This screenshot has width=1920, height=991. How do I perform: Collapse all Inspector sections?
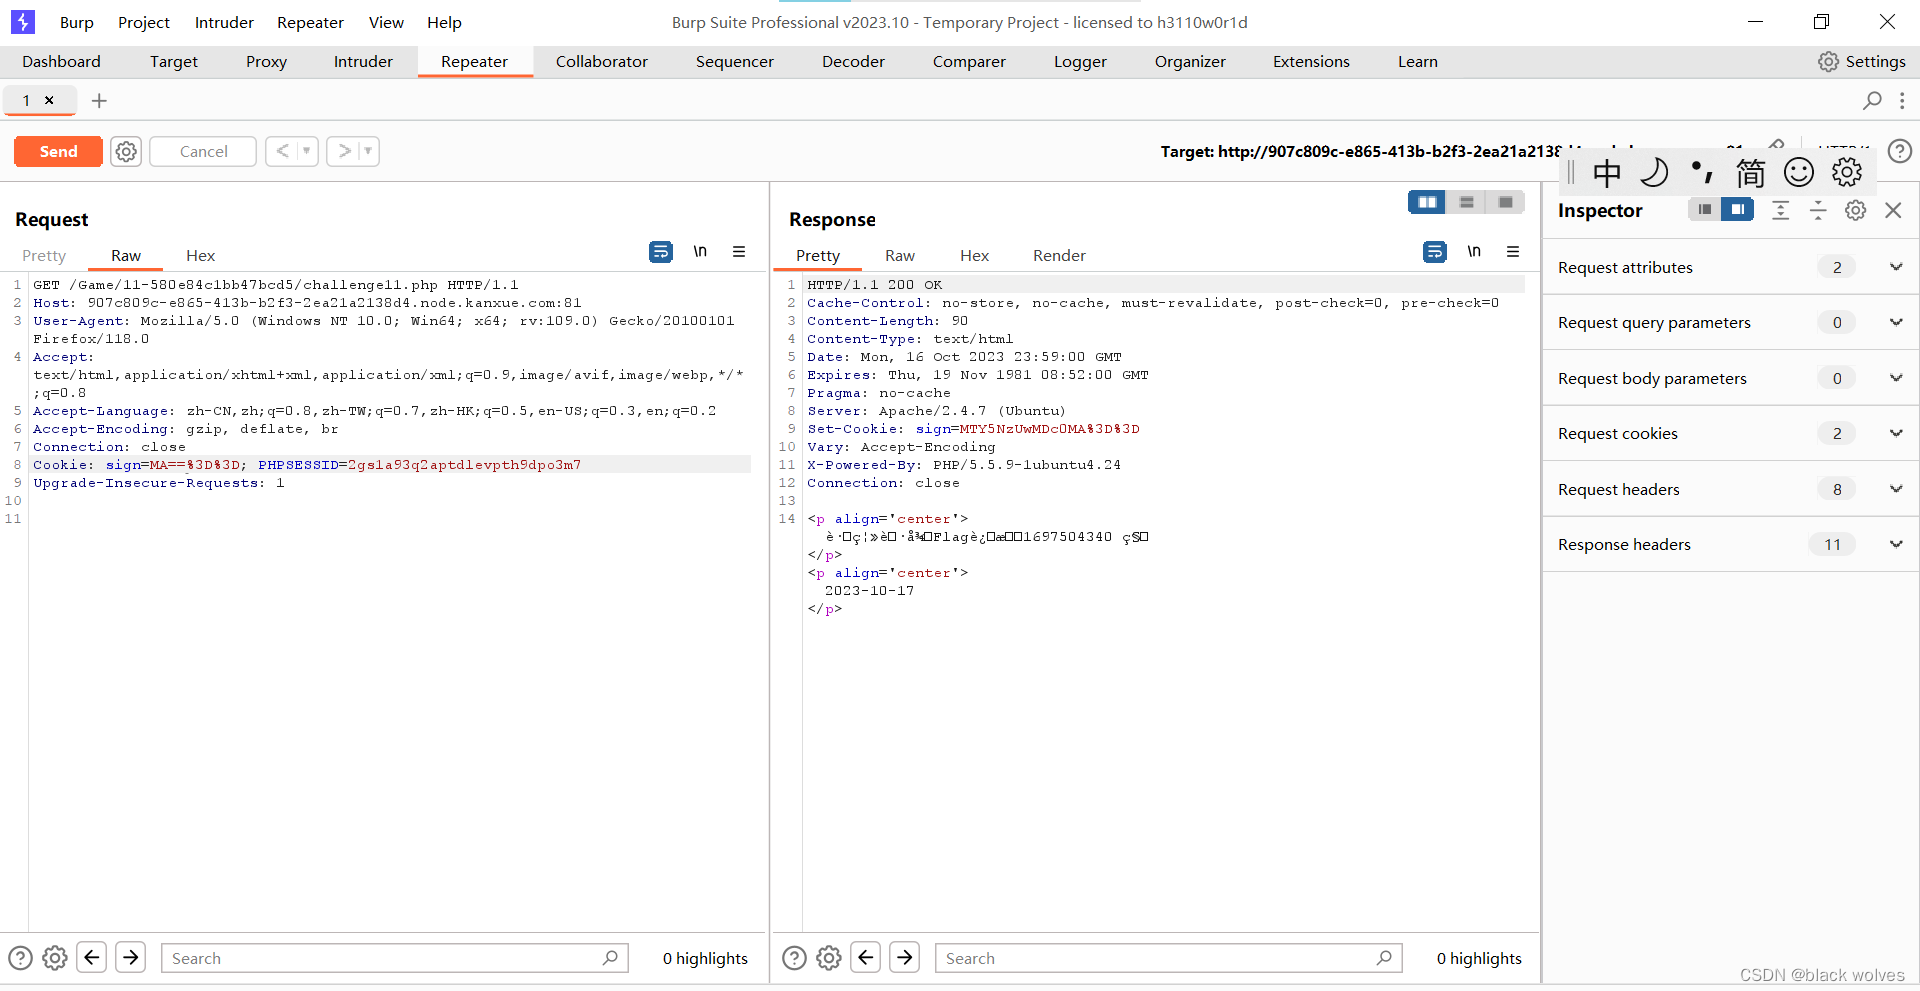coord(1818,210)
